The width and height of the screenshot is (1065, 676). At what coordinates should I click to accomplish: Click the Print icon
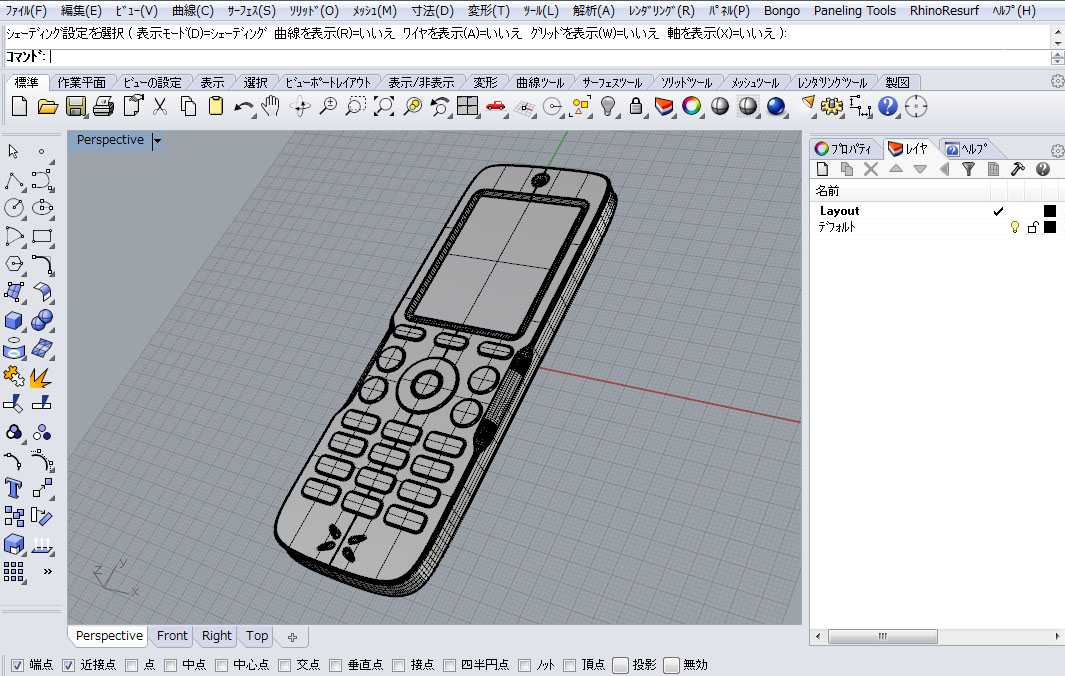(x=103, y=106)
